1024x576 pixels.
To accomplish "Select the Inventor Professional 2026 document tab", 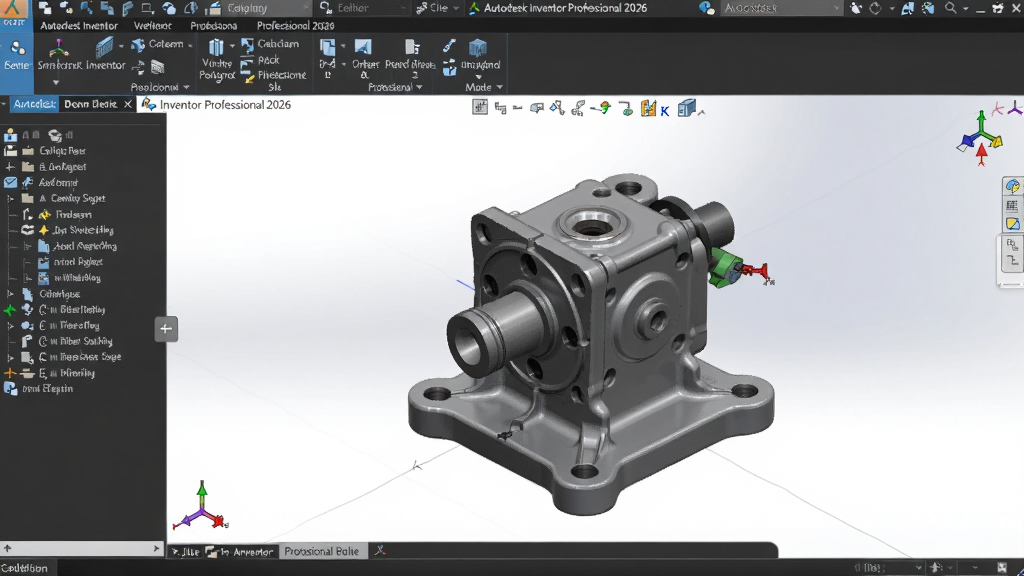I will click(217, 104).
